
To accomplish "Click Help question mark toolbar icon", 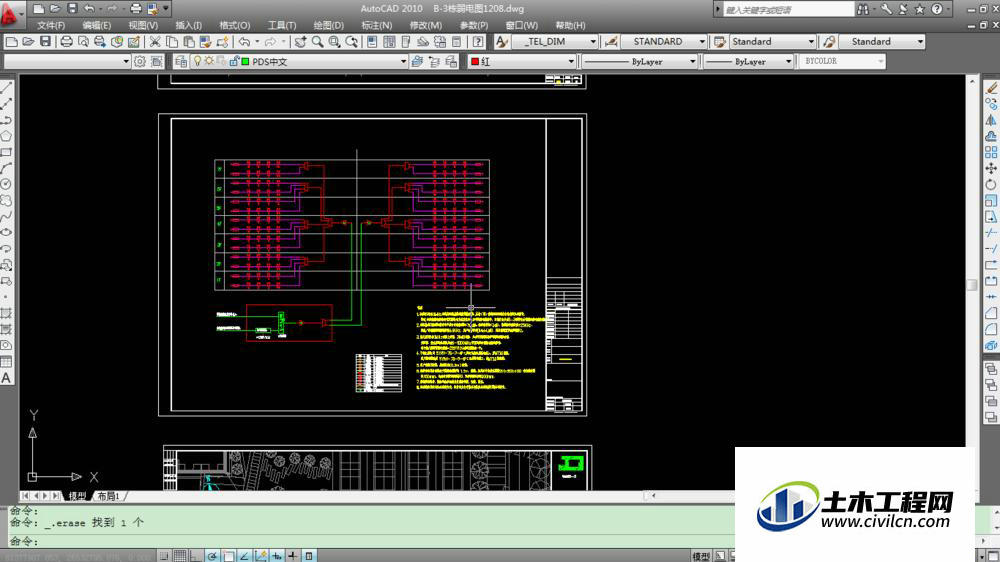I will coord(478,42).
